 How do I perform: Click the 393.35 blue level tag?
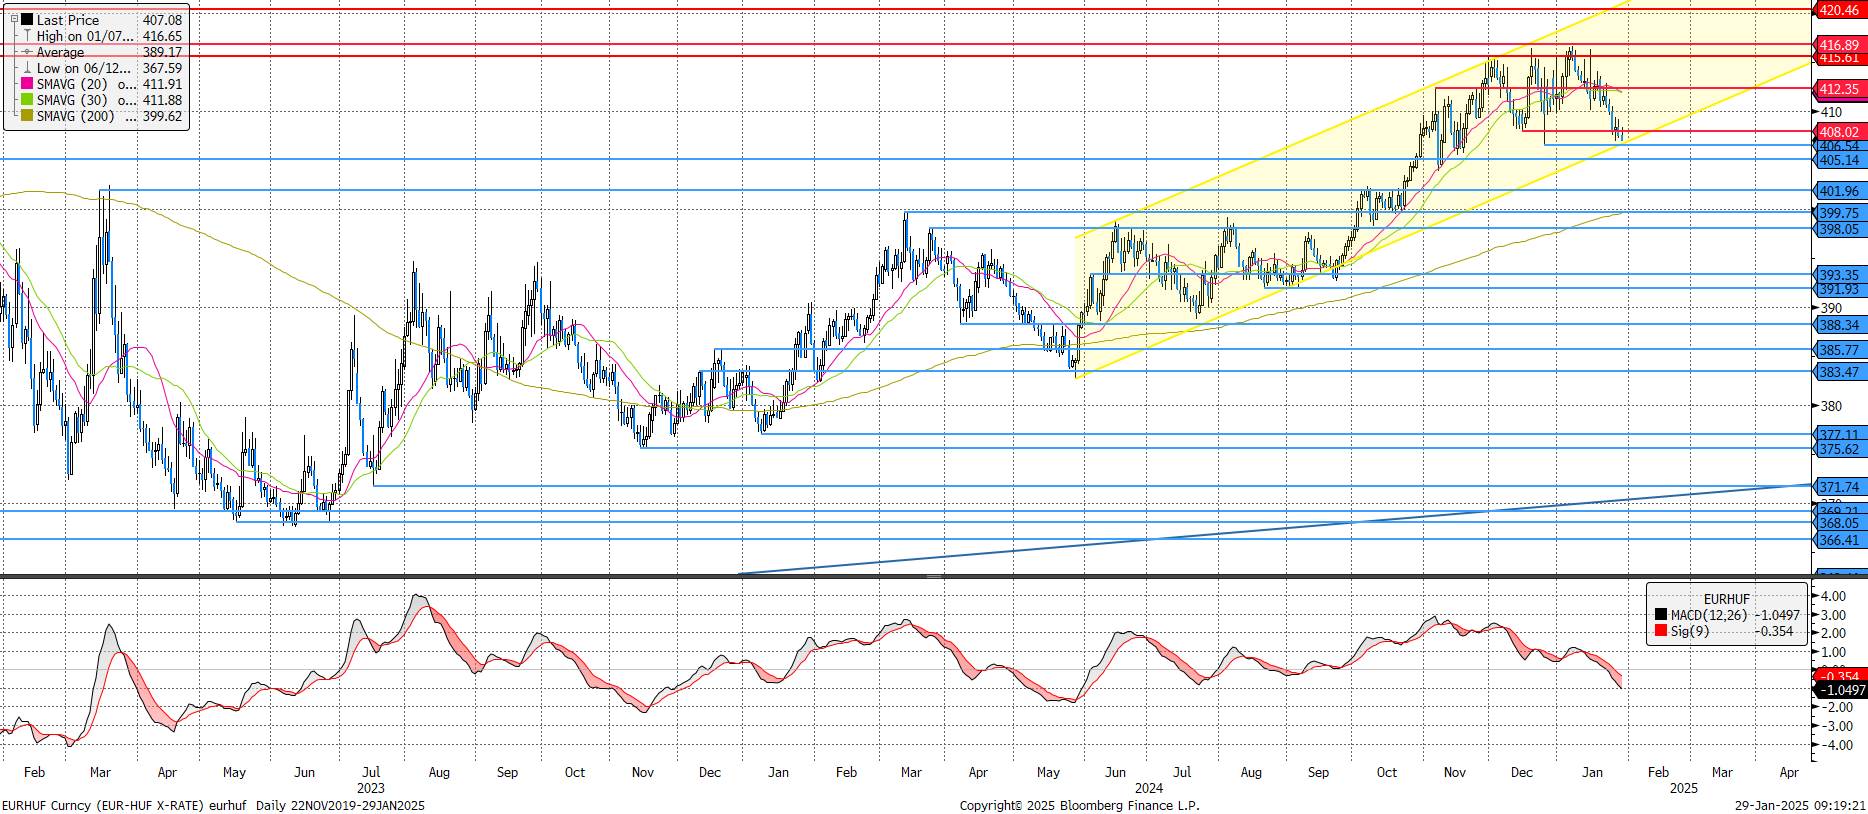(x=1839, y=275)
